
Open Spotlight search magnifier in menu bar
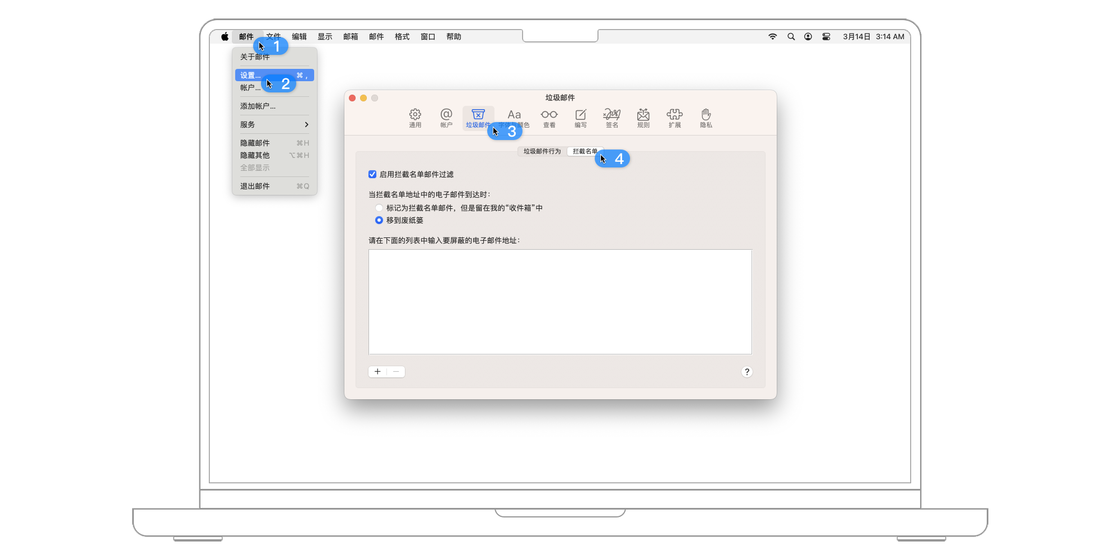click(x=791, y=36)
